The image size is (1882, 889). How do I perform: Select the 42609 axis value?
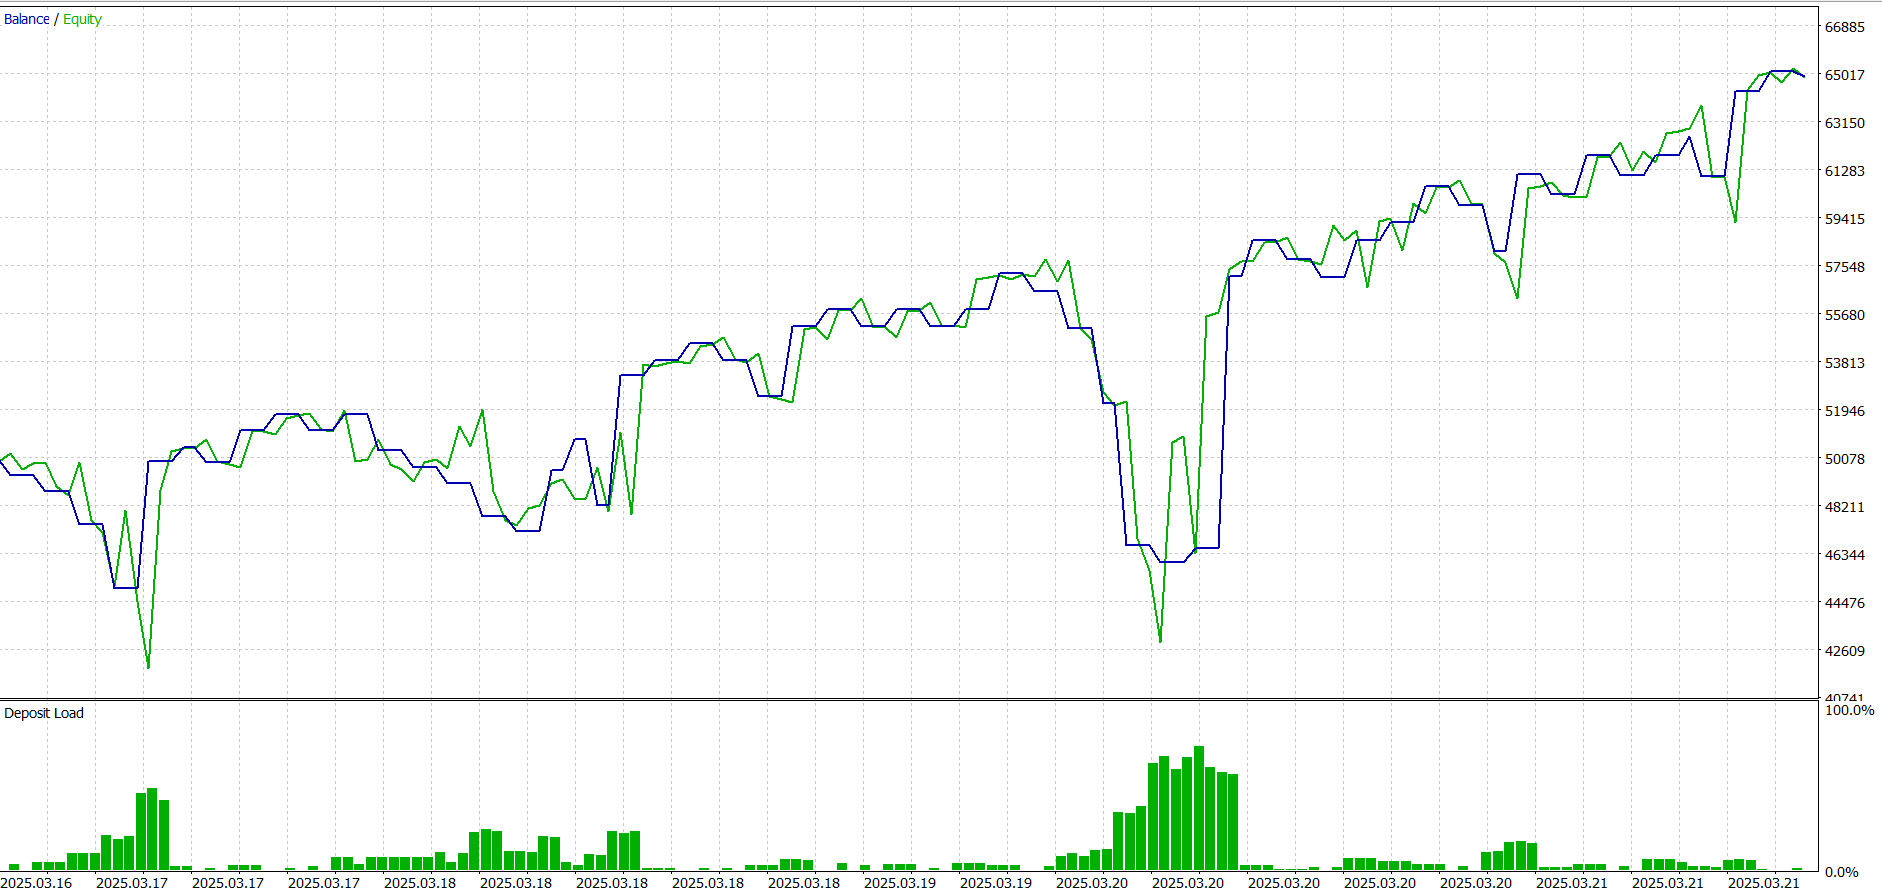point(1844,651)
